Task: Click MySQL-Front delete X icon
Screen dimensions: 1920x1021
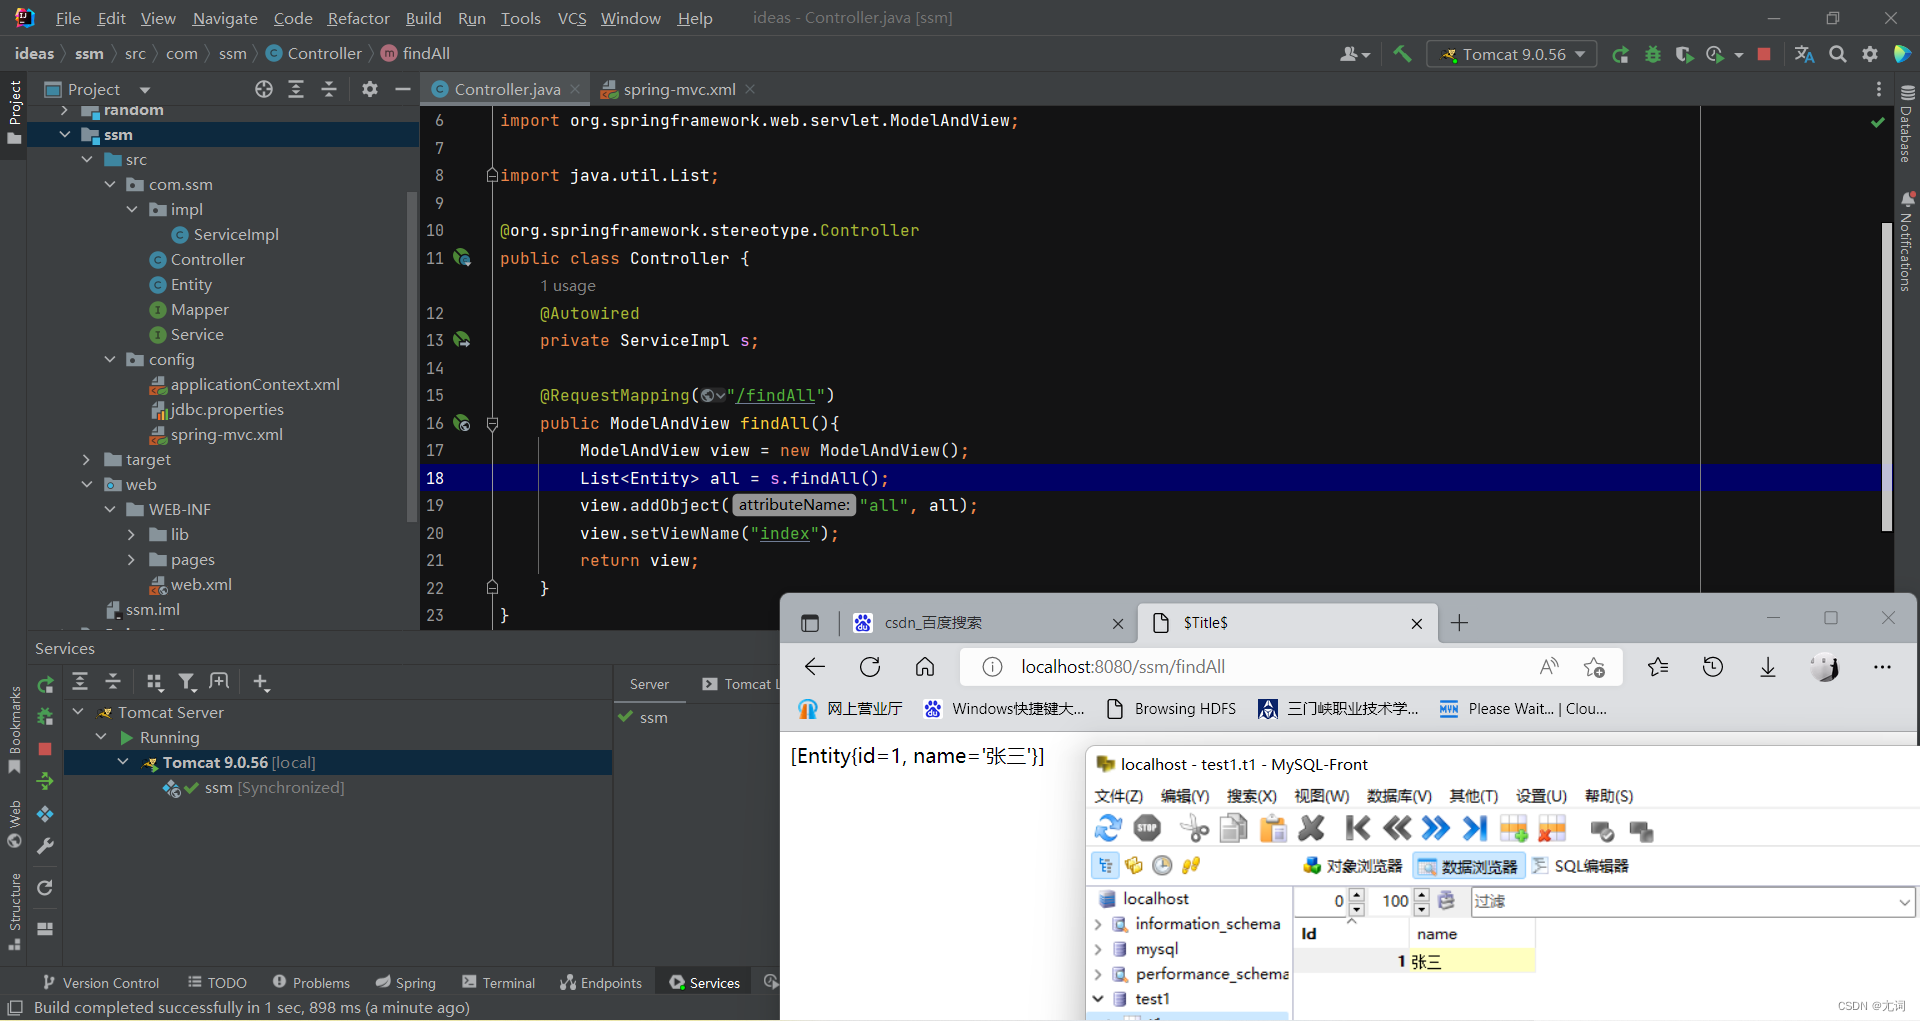Action: click(x=1311, y=828)
